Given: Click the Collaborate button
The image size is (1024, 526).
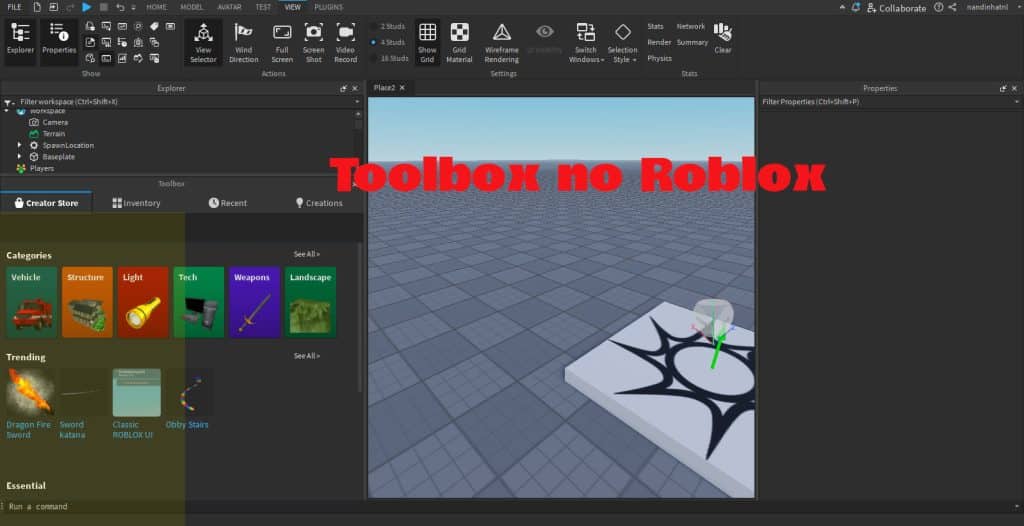Looking at the screenshot, I should (897, 8).
